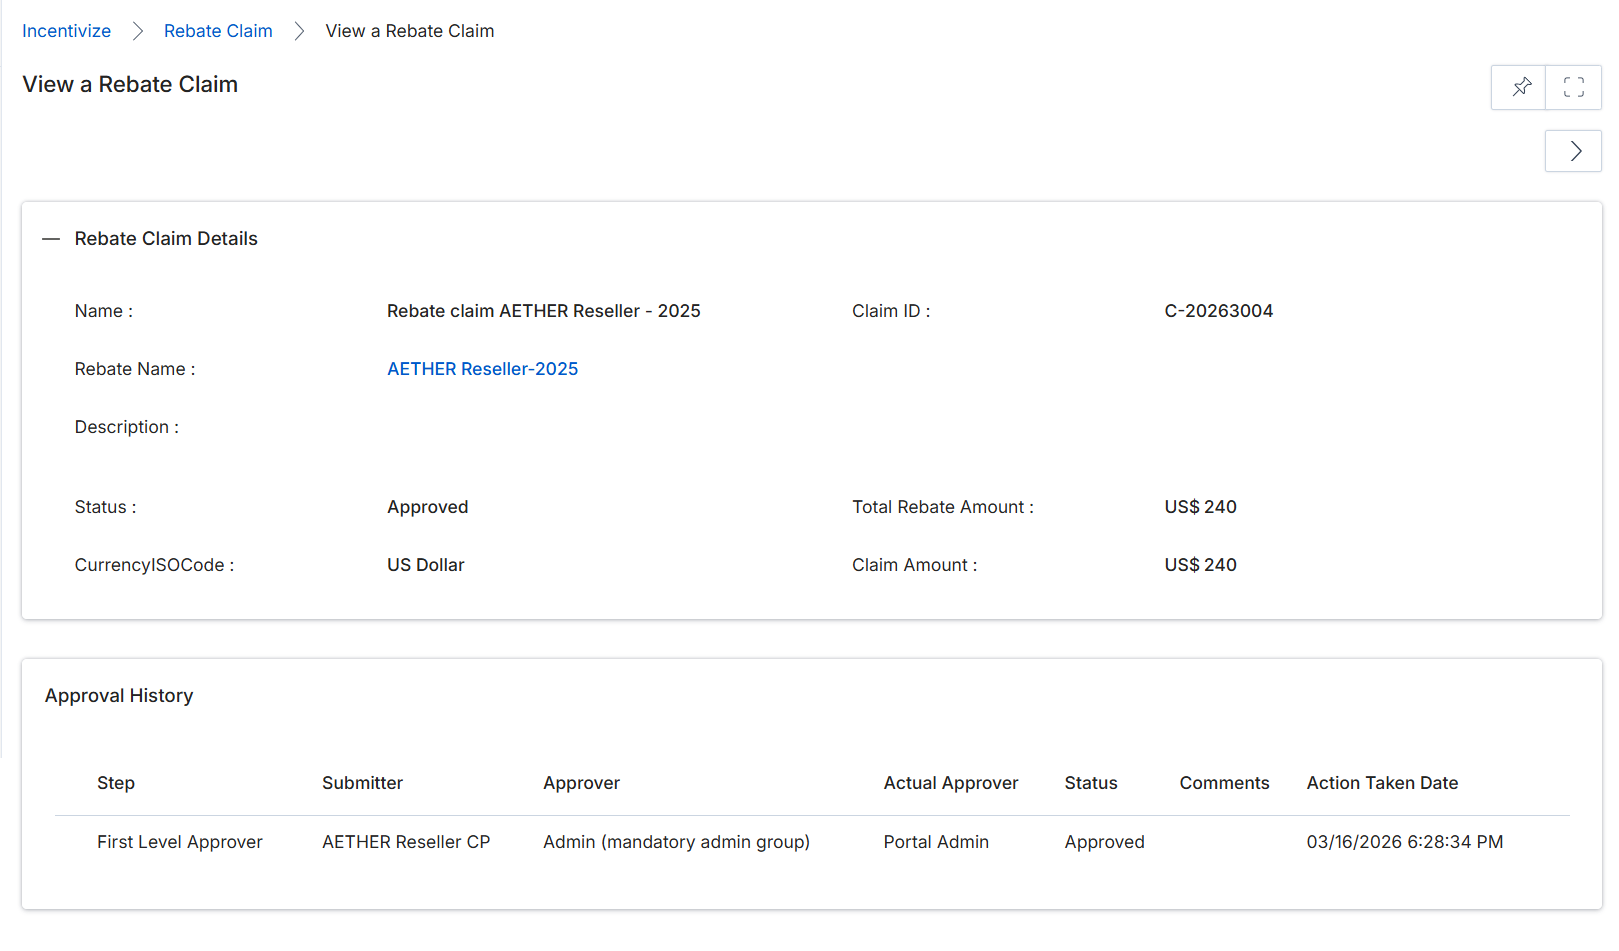Click the CurrencyISOCode field label
1619x951 pixels.
[155, 565]
